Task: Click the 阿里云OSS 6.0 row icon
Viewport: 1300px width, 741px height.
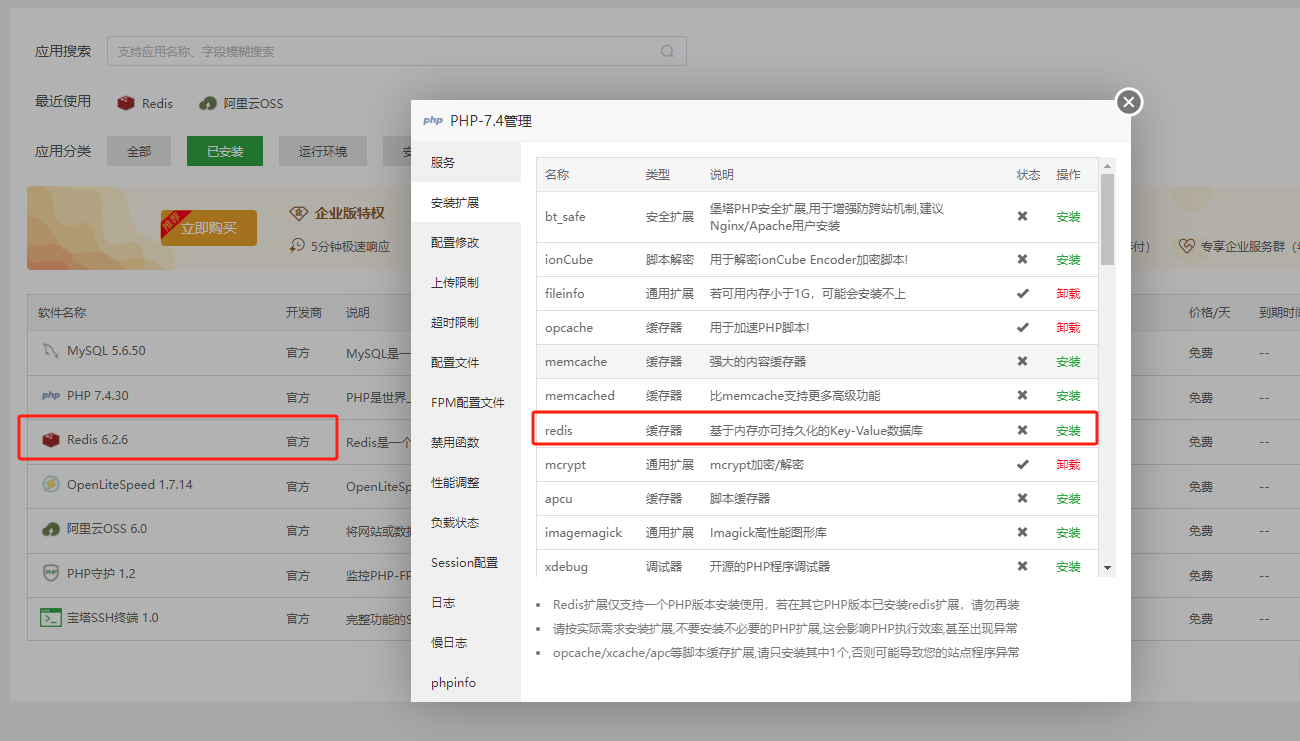Action: (x=50, y=528)
